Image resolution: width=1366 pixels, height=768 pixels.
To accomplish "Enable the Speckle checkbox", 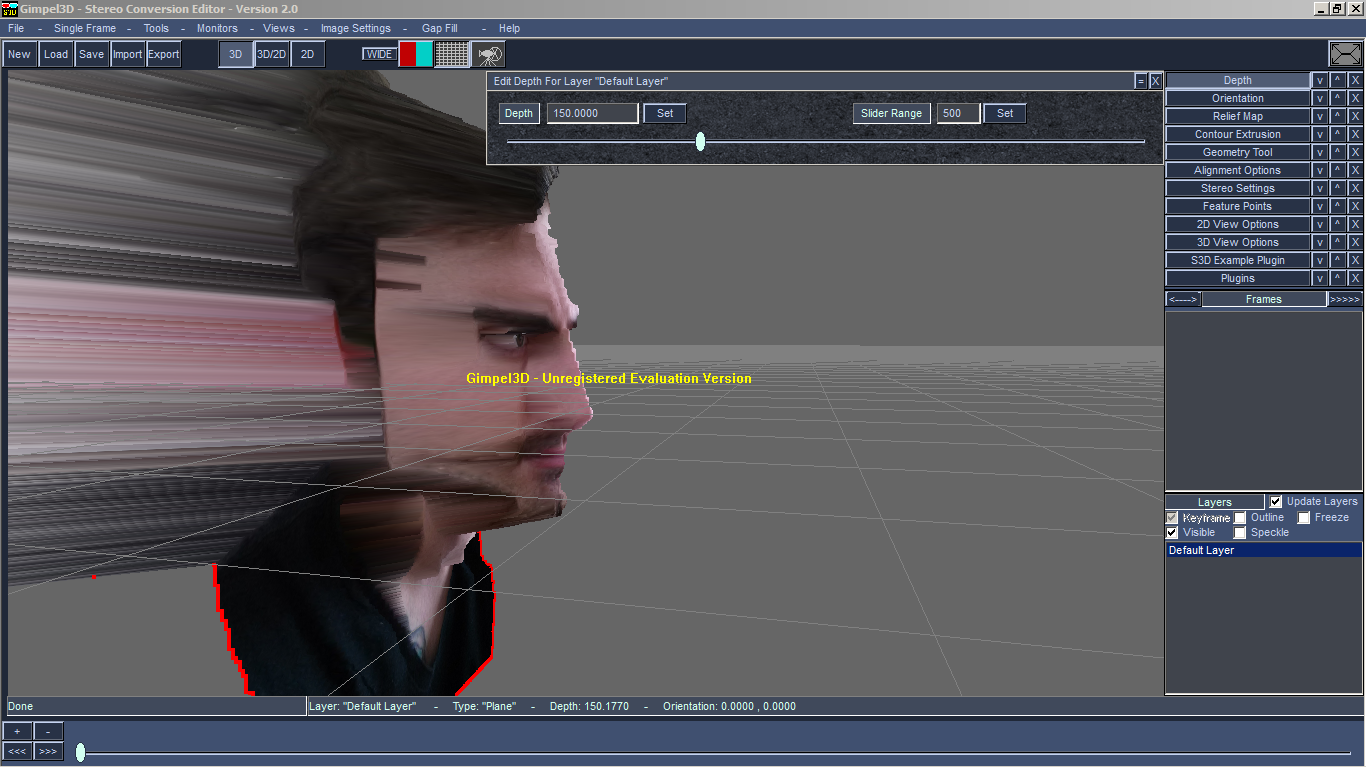I will click(x=1240, y=533).
